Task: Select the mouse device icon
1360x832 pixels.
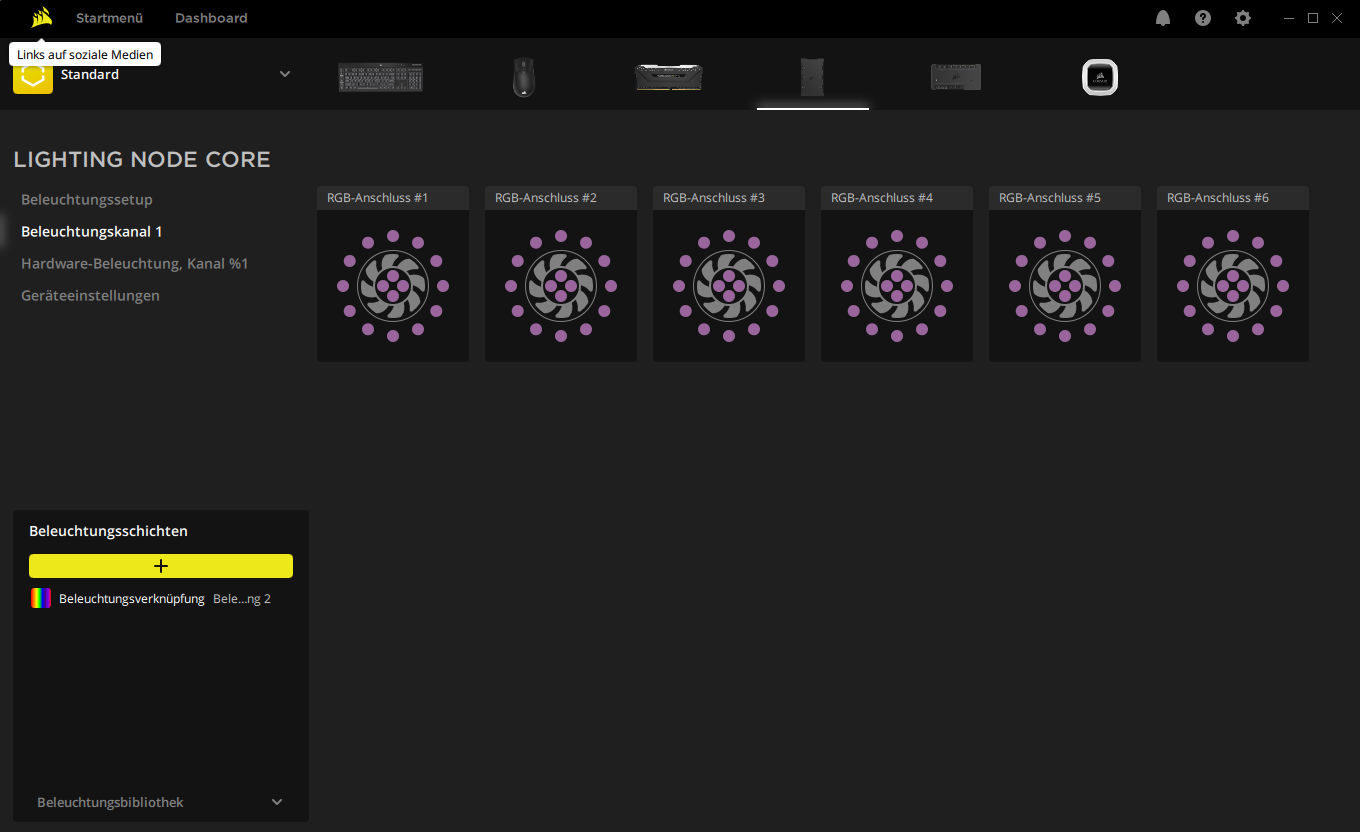Action: coord(524,77)
